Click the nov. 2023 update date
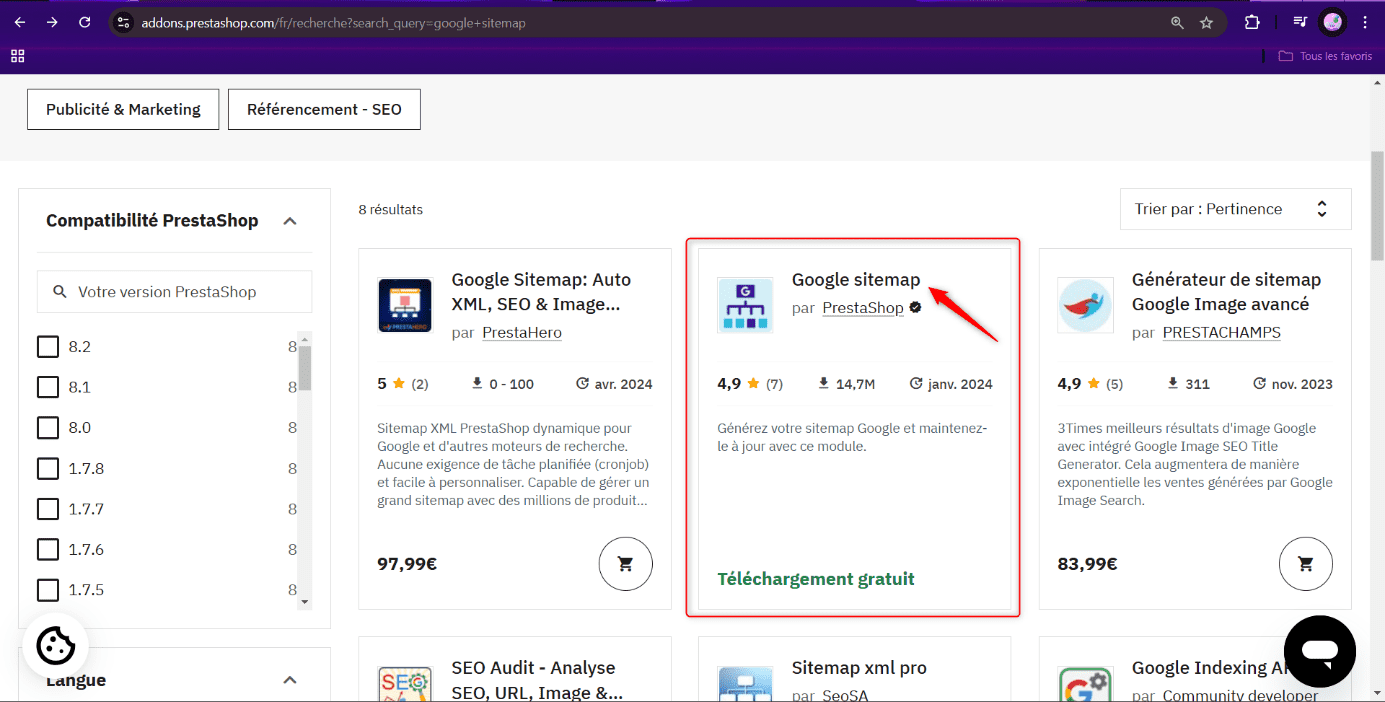Viewport: 1385px width, 702px height. click(x=1292, y=384)
